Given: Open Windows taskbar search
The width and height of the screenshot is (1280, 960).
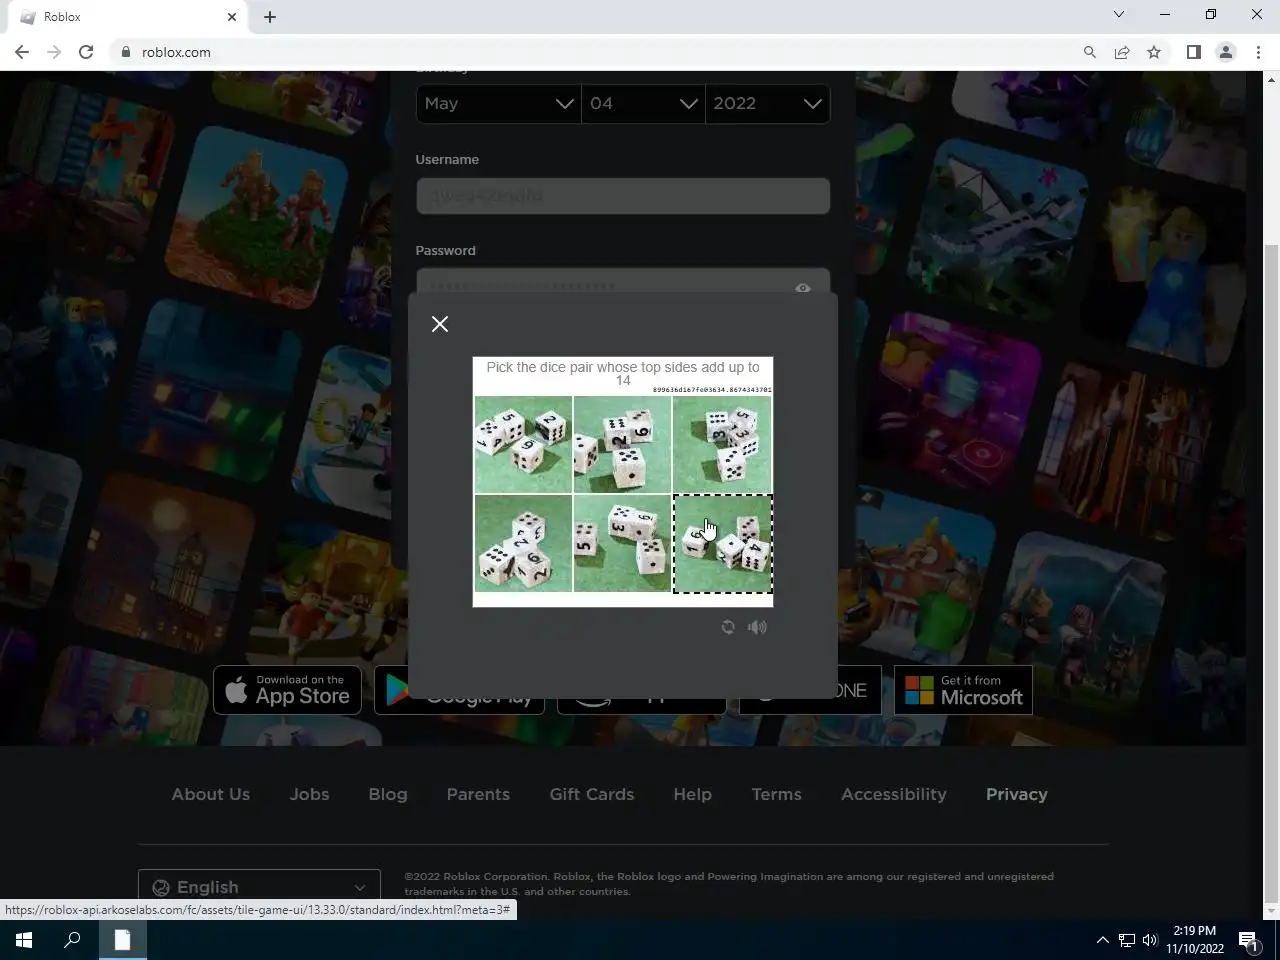Looking at the screenshot, I should [72, 940].
